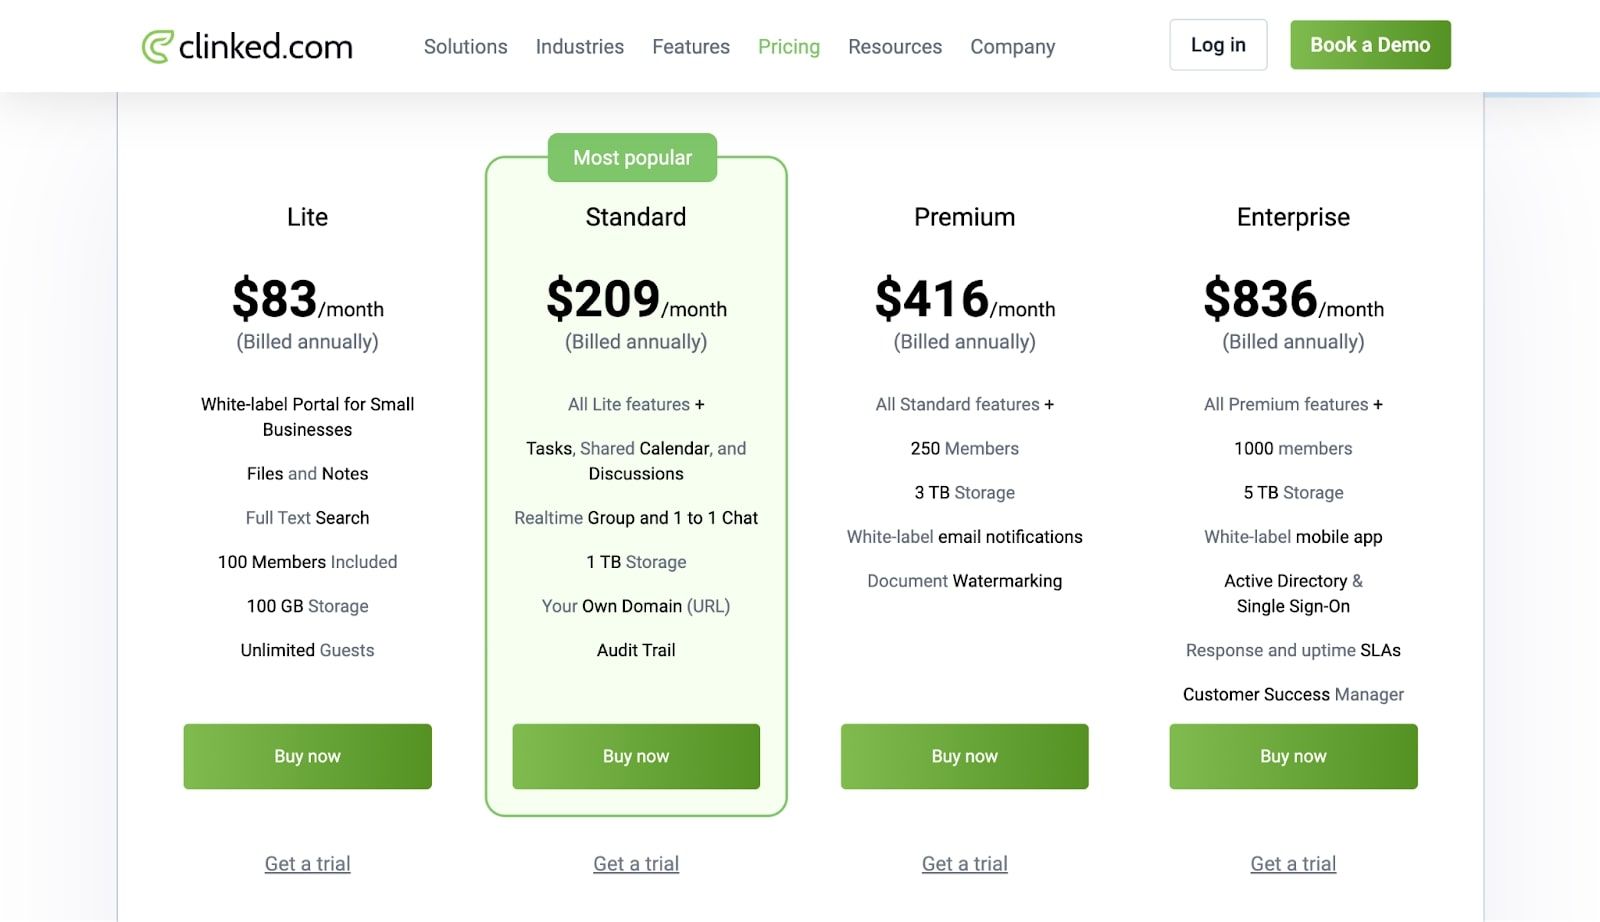Open the Industries menu
The height and width of the screenshot is (922, 1600).
(579, 47)
